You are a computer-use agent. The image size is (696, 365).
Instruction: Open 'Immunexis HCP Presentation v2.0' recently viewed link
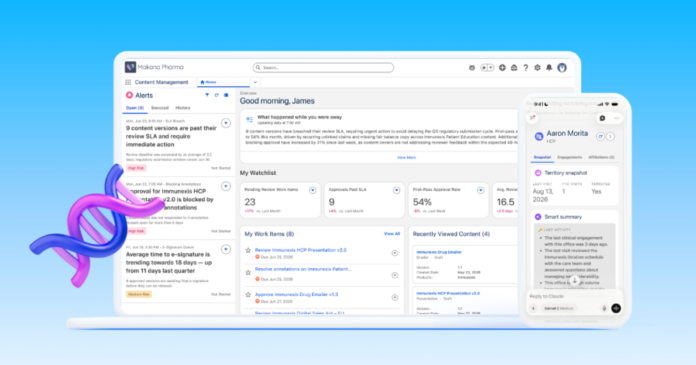448,294
